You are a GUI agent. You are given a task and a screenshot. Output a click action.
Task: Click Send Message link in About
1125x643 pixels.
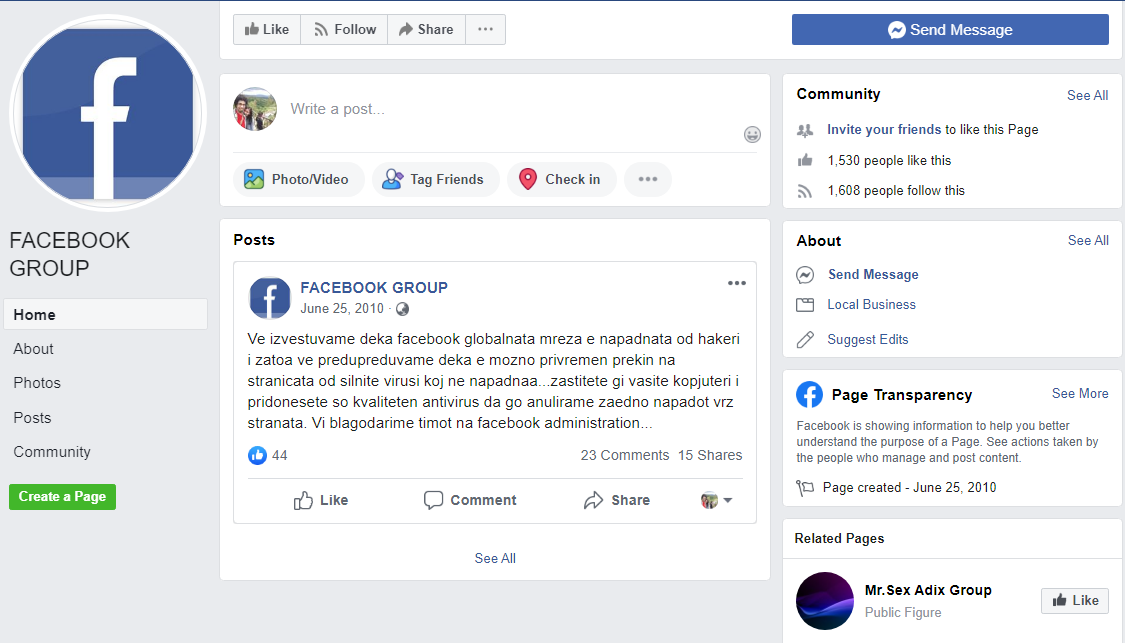tap(873, 274)
